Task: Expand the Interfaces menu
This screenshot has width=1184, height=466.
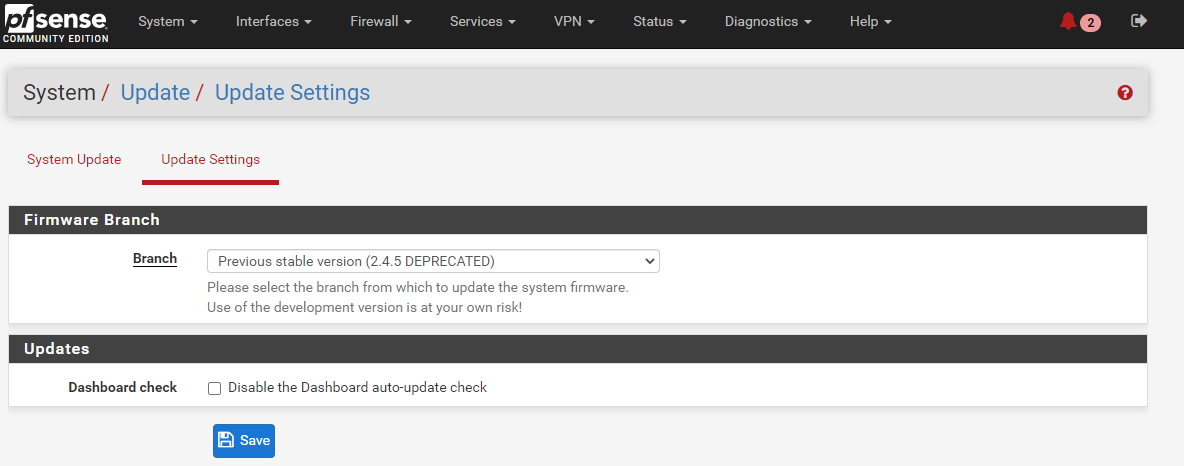Action: click(x=273, y=22)
